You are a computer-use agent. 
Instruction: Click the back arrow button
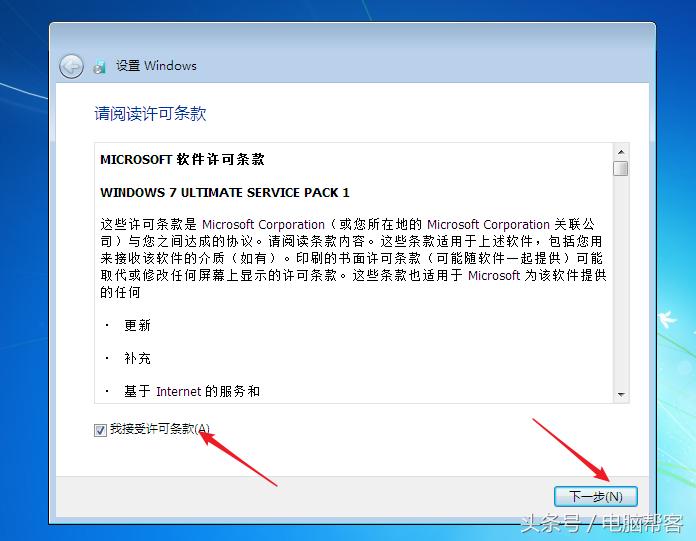coord(71,67)
